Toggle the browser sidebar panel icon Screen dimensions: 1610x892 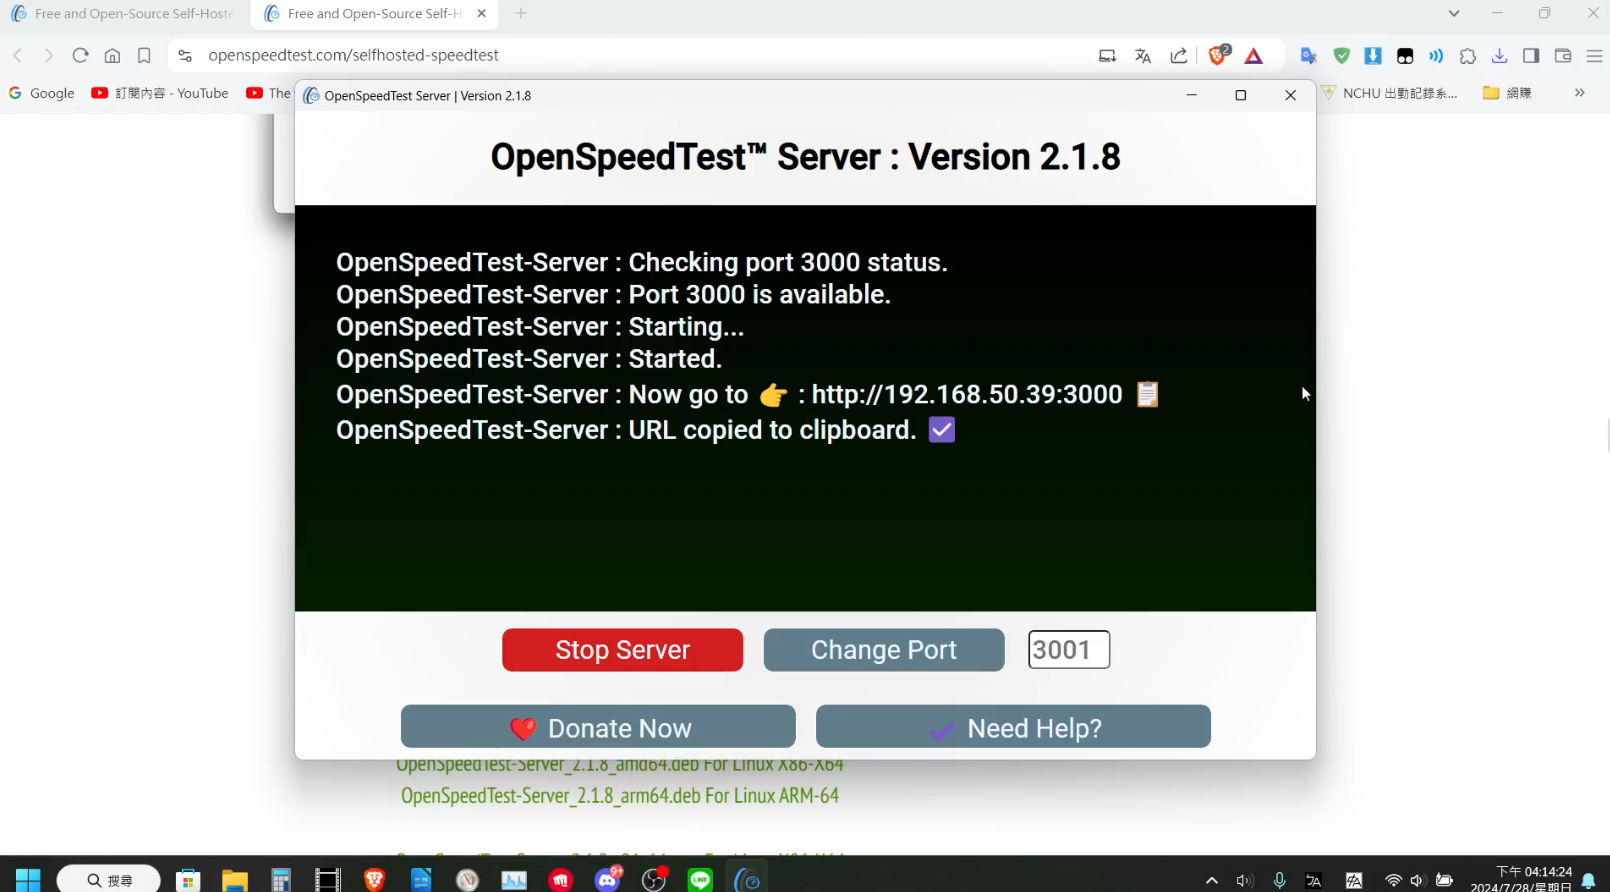pyautogui.click(x=1531, y=56)
